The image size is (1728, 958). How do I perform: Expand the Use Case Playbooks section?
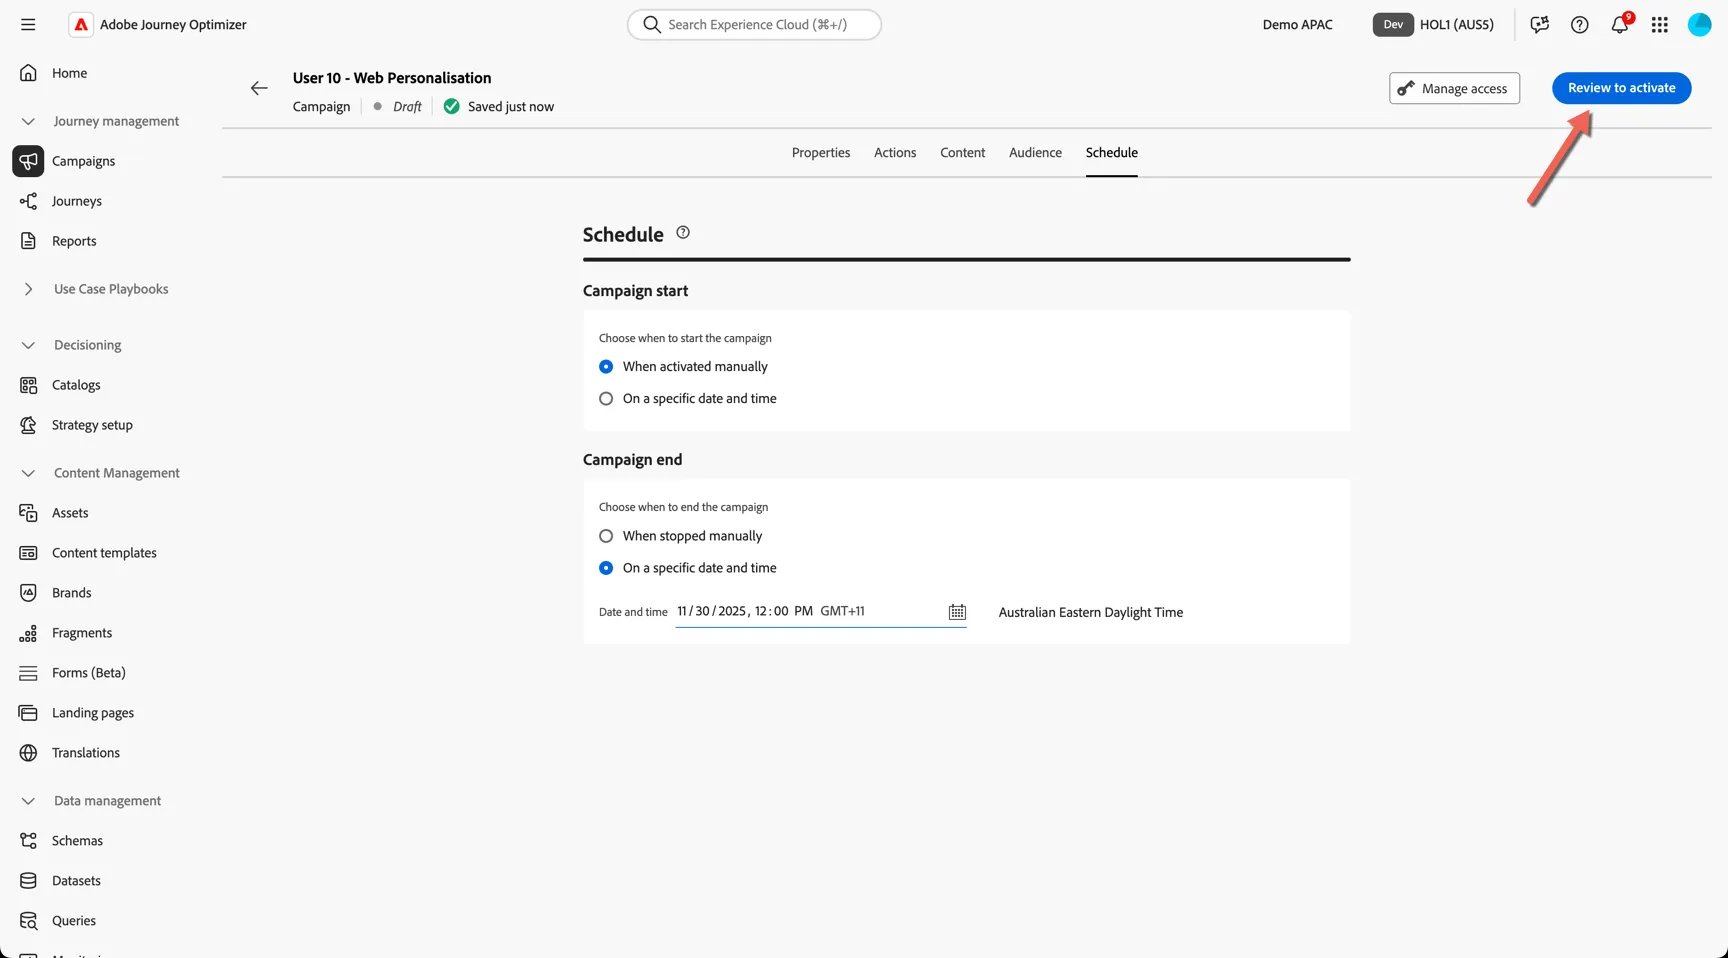tap(28, 289)
